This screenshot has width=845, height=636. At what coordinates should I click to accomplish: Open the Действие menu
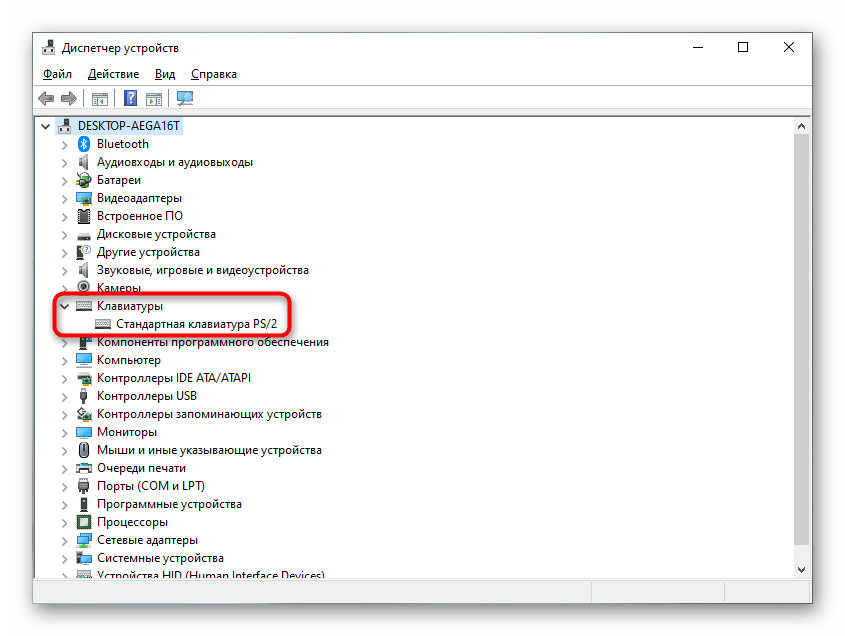[113, 74]
